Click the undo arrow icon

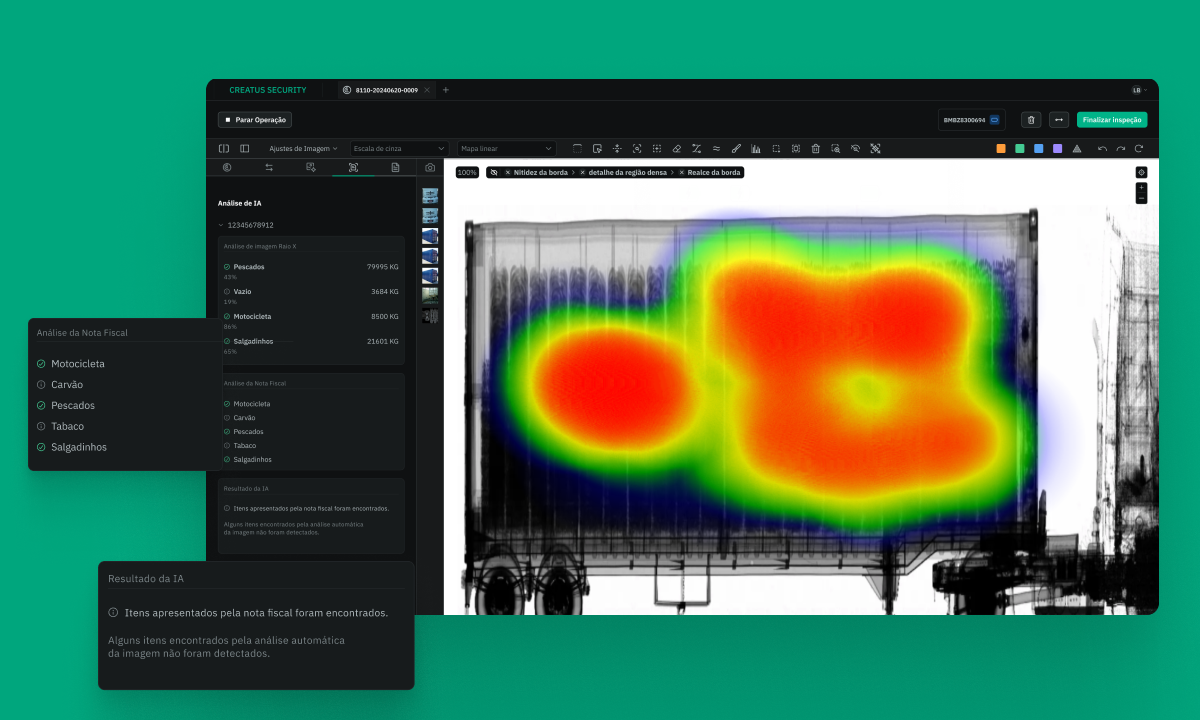tap(1102, 149)
